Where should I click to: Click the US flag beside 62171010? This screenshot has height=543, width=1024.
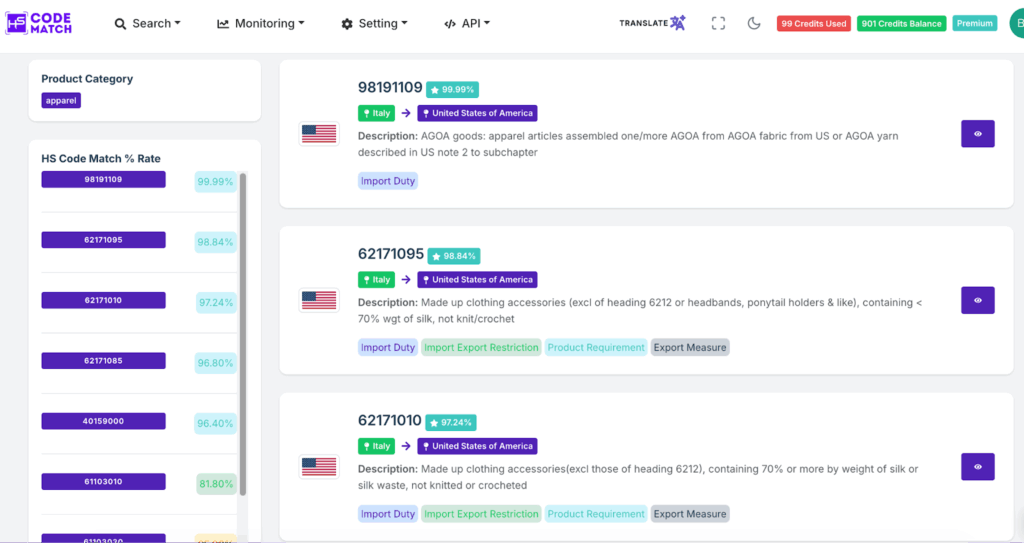pyautogui.click(x=319, y=466)
